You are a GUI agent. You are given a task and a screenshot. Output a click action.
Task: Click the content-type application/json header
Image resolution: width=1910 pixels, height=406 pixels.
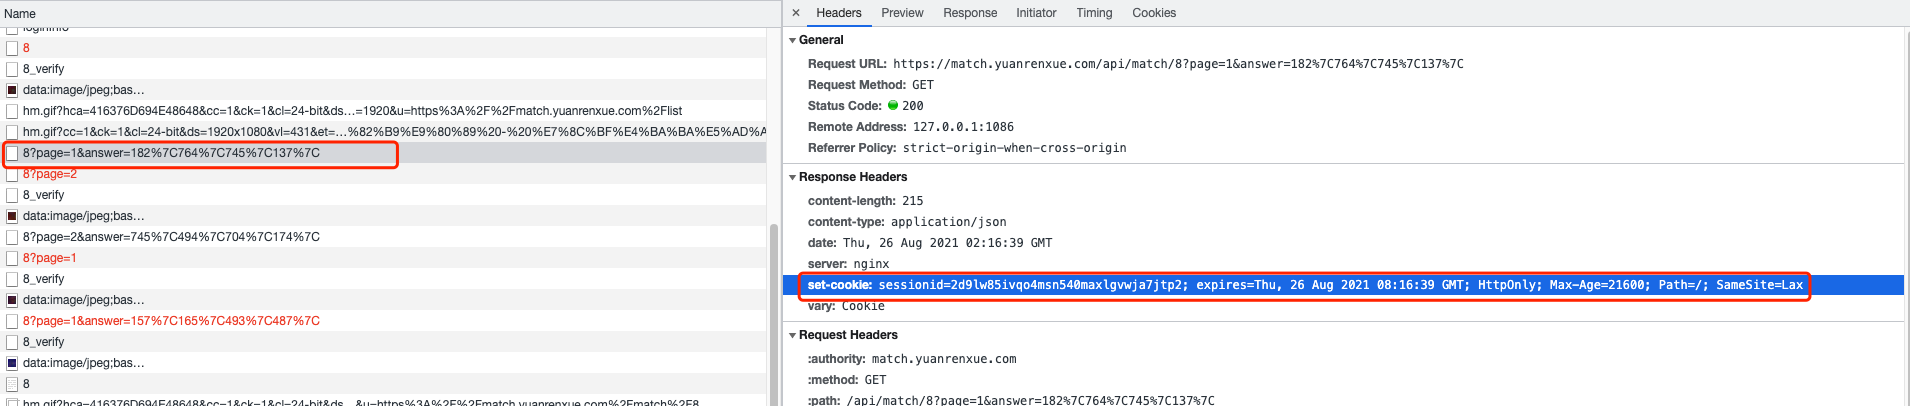click(907, 222)
